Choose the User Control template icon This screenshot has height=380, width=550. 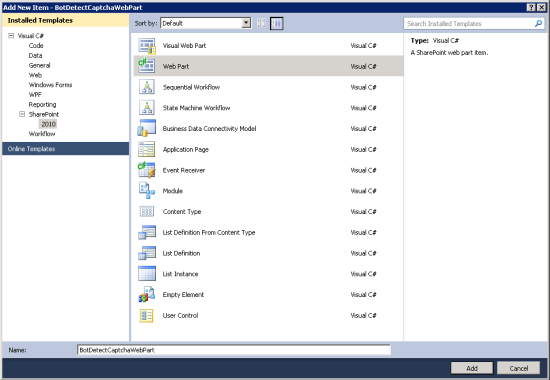coord(147,315)
